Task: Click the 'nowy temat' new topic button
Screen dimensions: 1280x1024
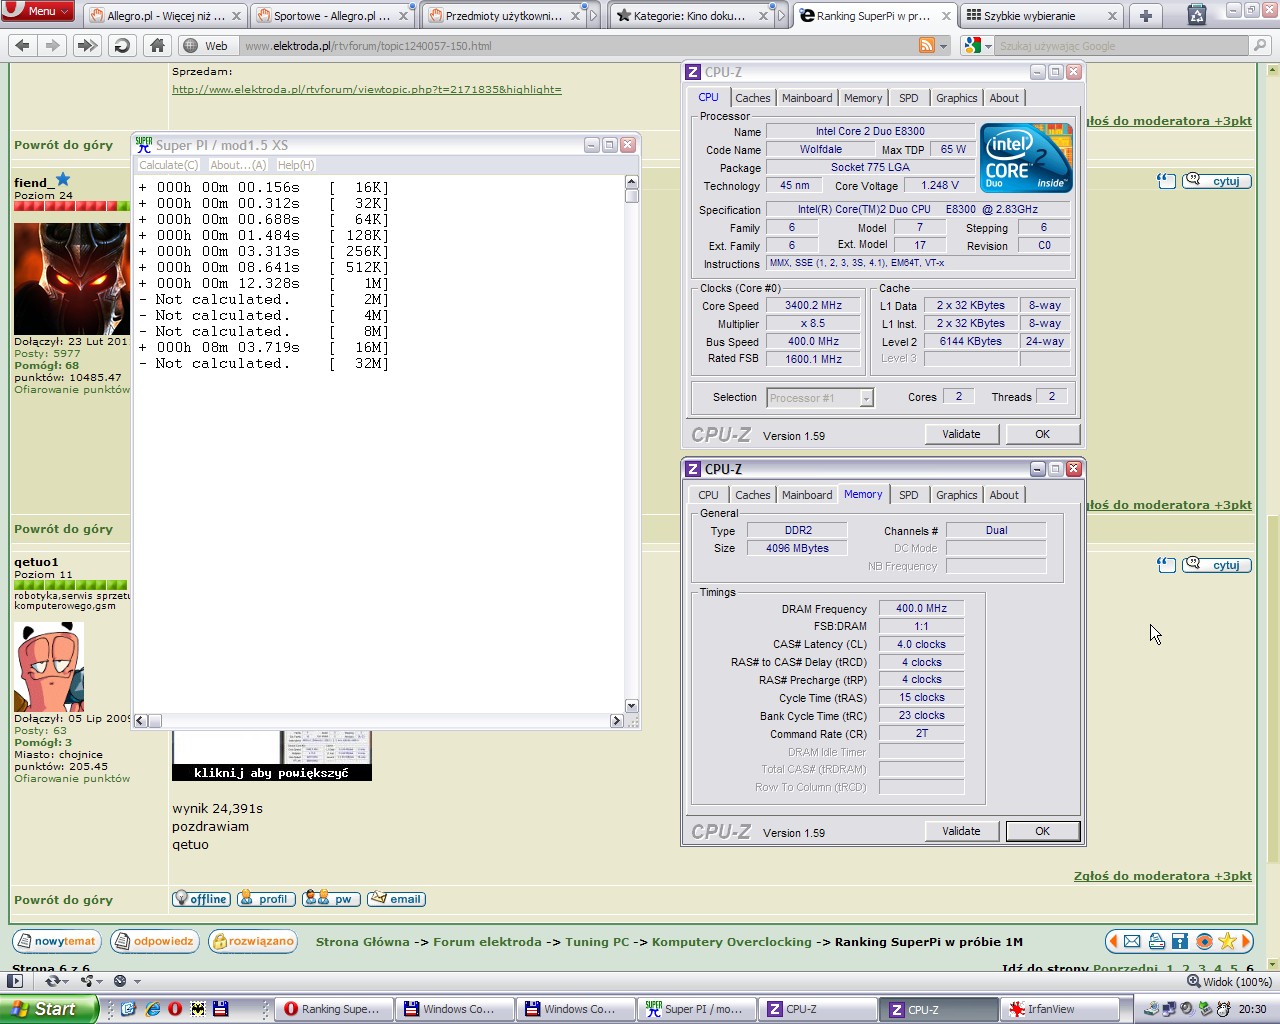Action: 57,941
